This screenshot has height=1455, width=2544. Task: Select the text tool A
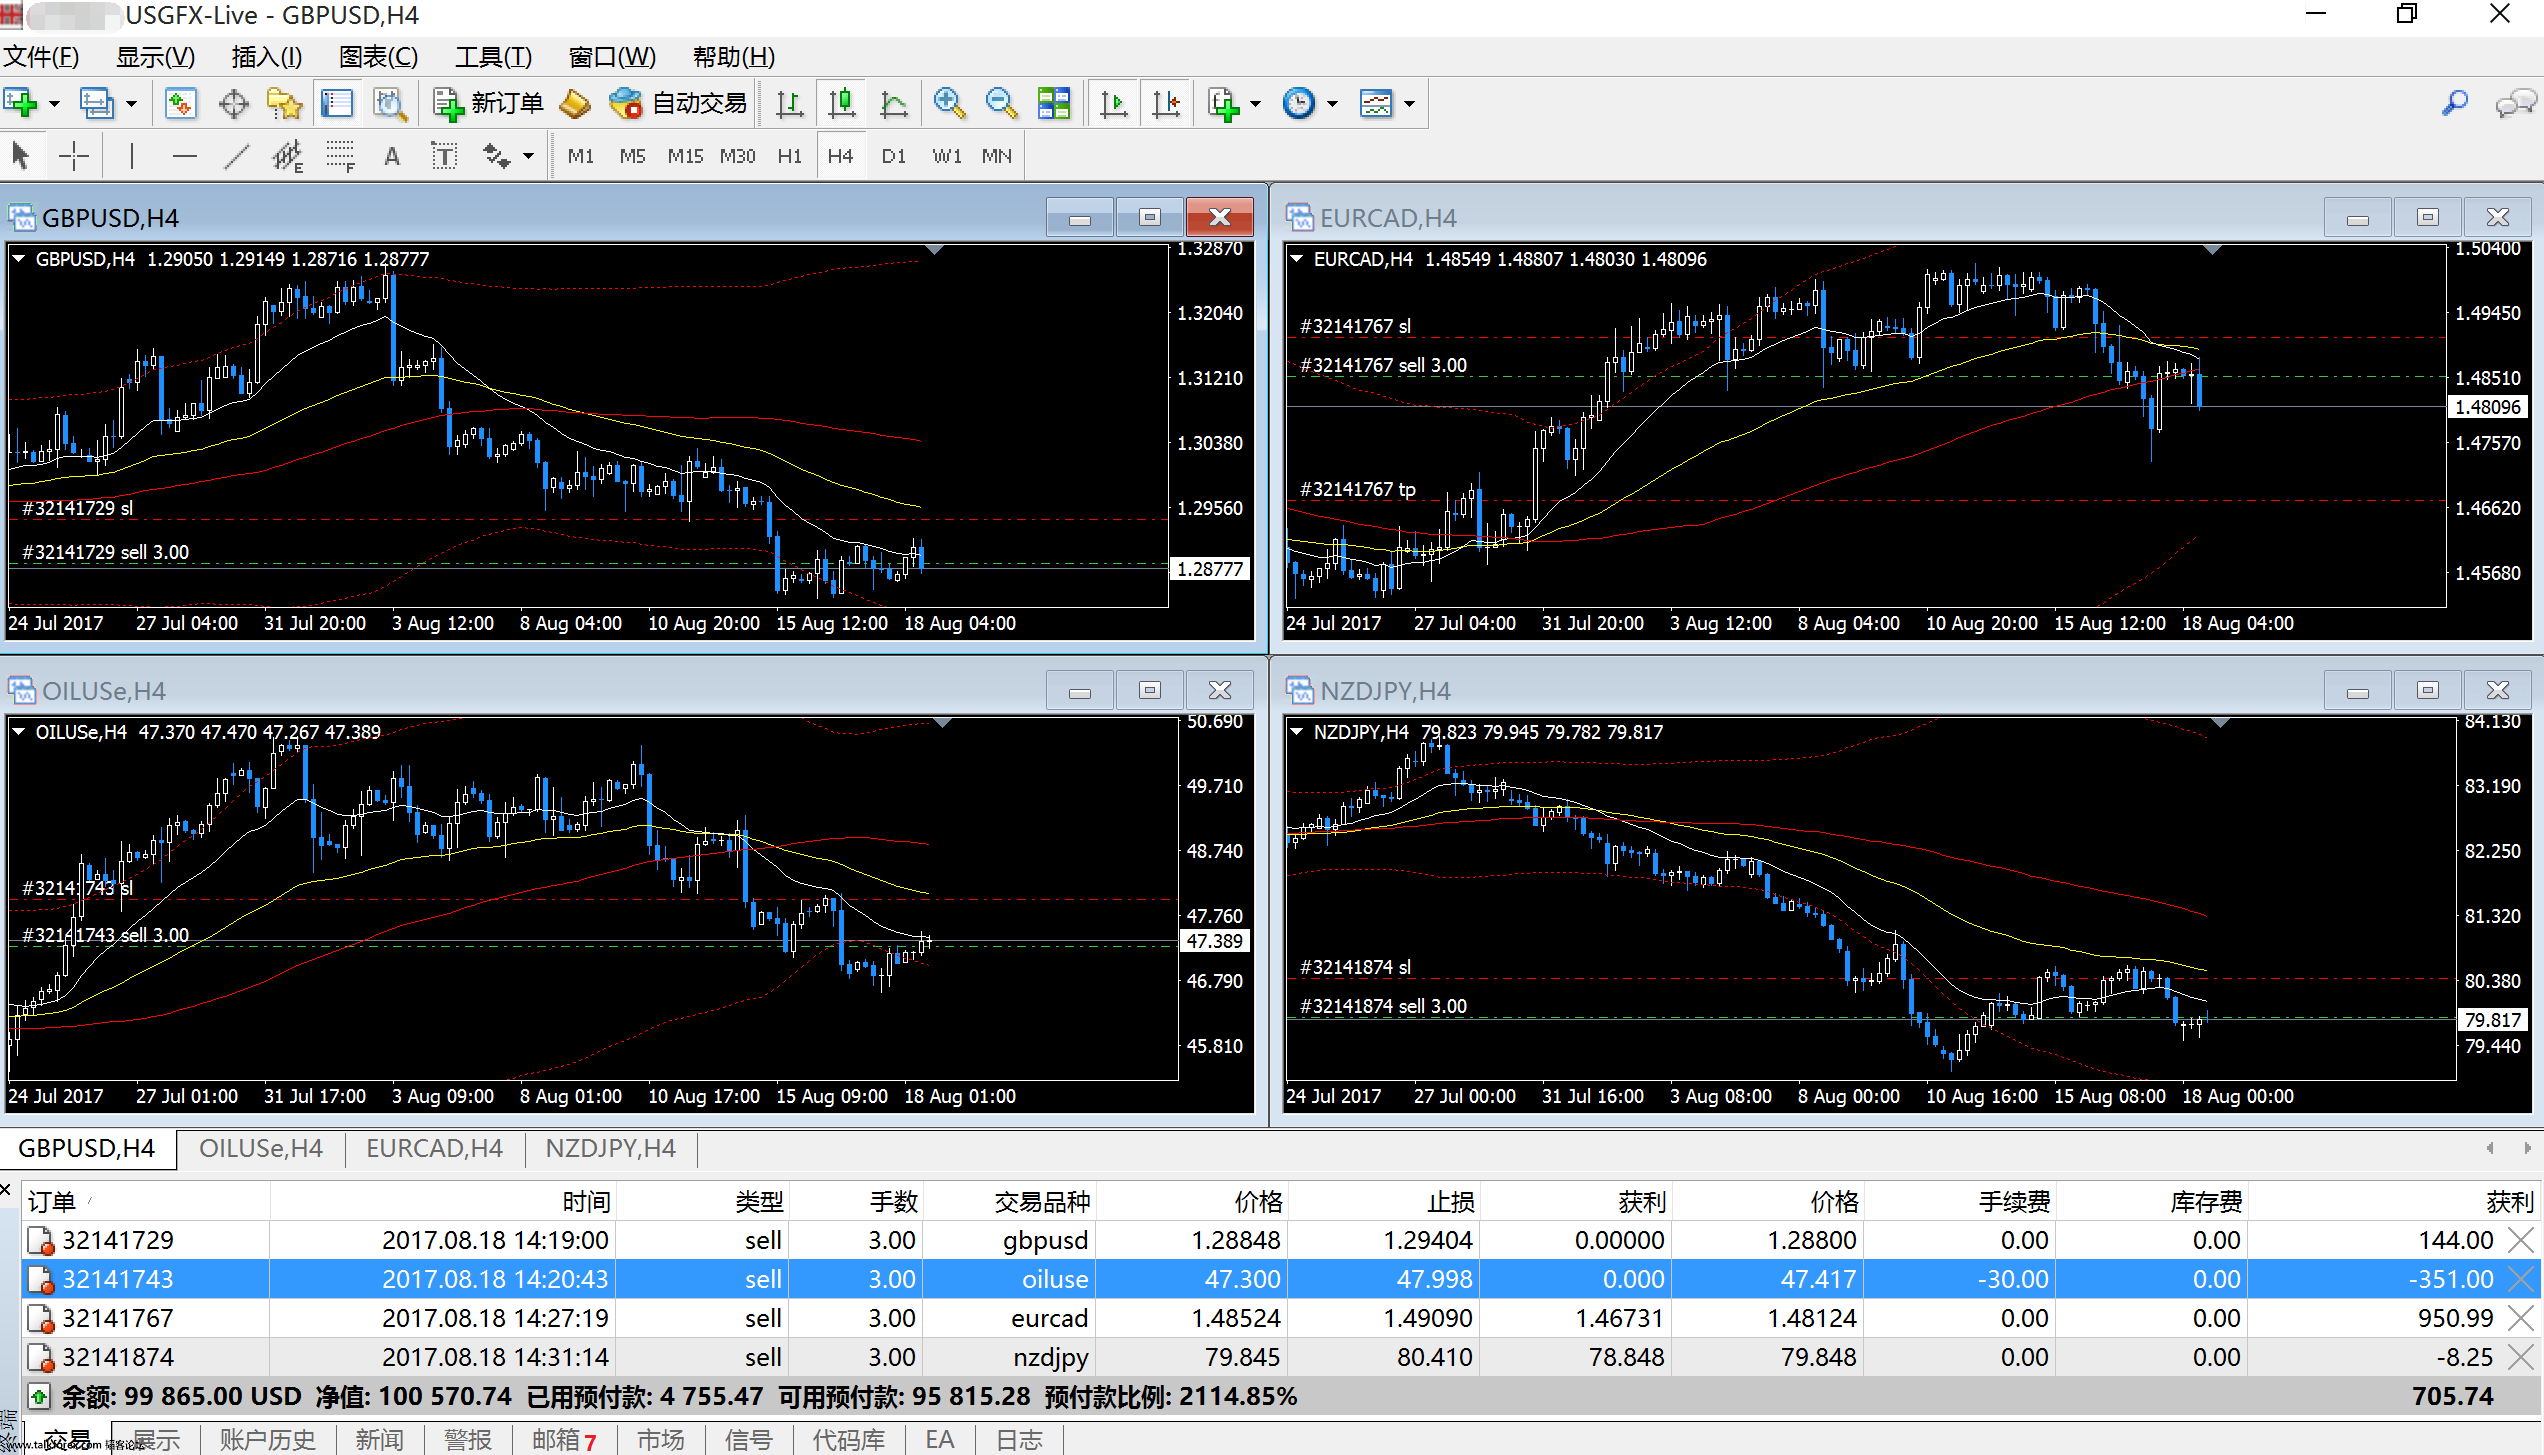[392, 156]
